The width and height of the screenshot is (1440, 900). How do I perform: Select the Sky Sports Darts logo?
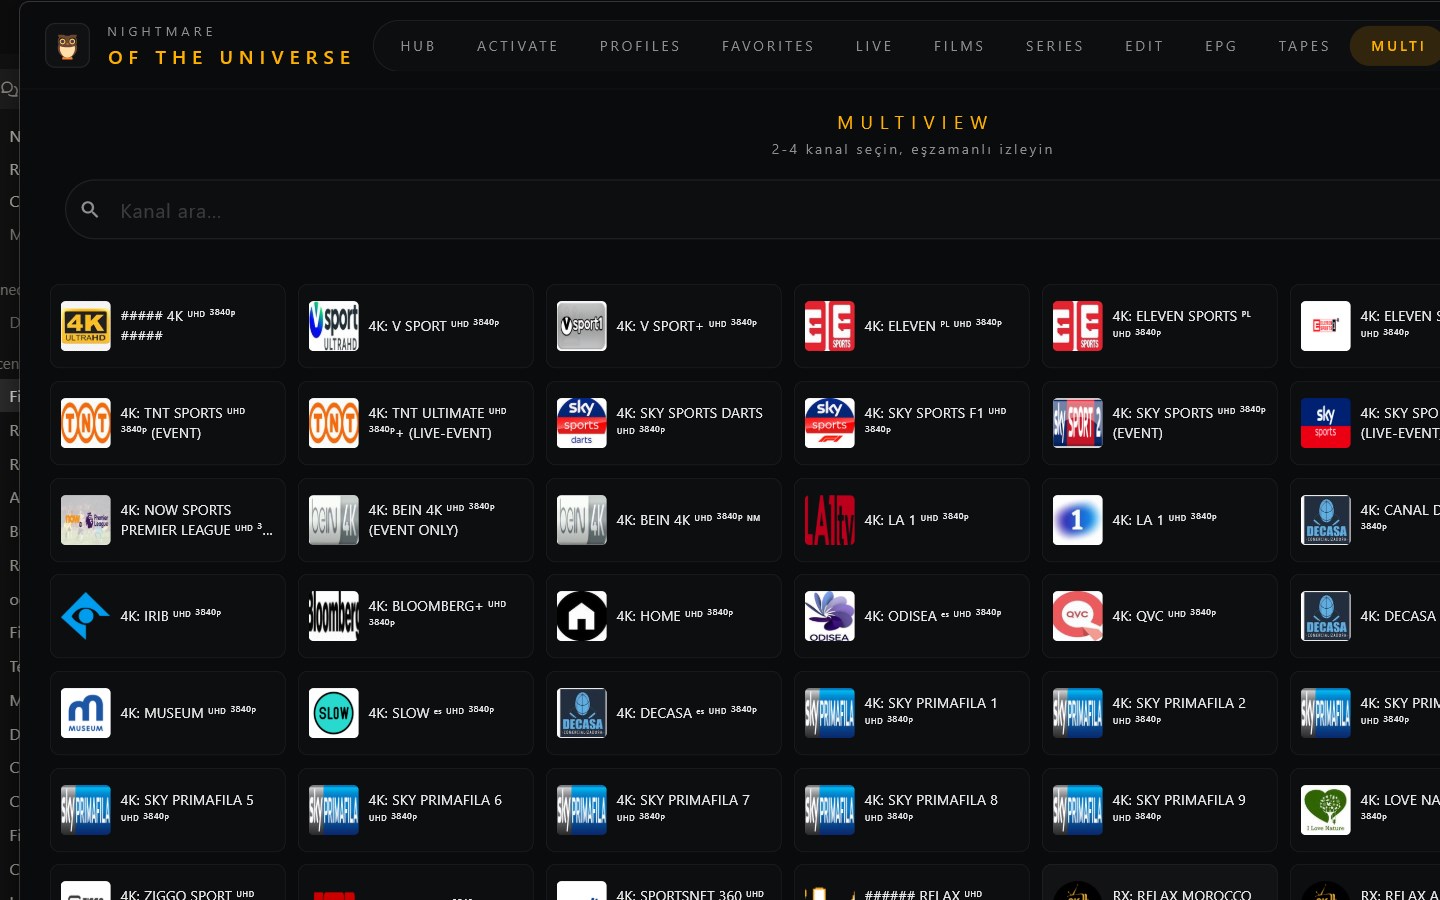pos(582,423)
